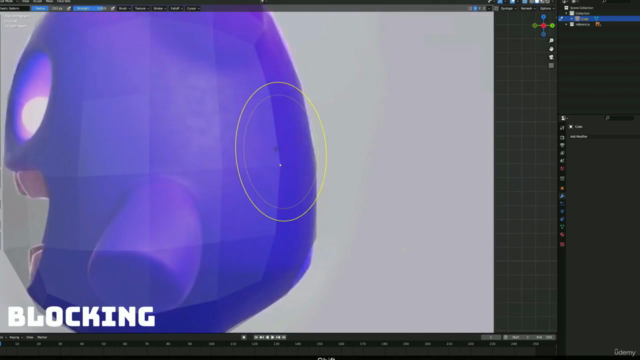Click the outliner search field
The image size is (640, 360).
click(616, 2)
